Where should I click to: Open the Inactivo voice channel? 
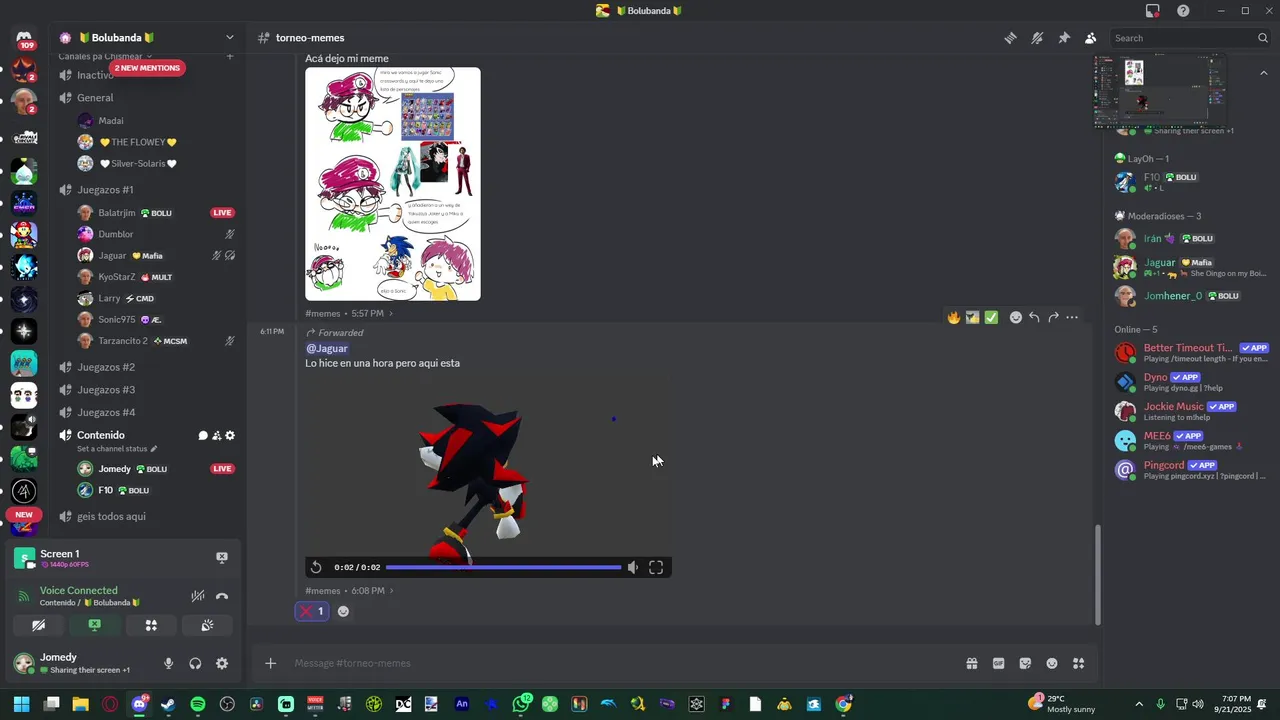coord(95,75)
